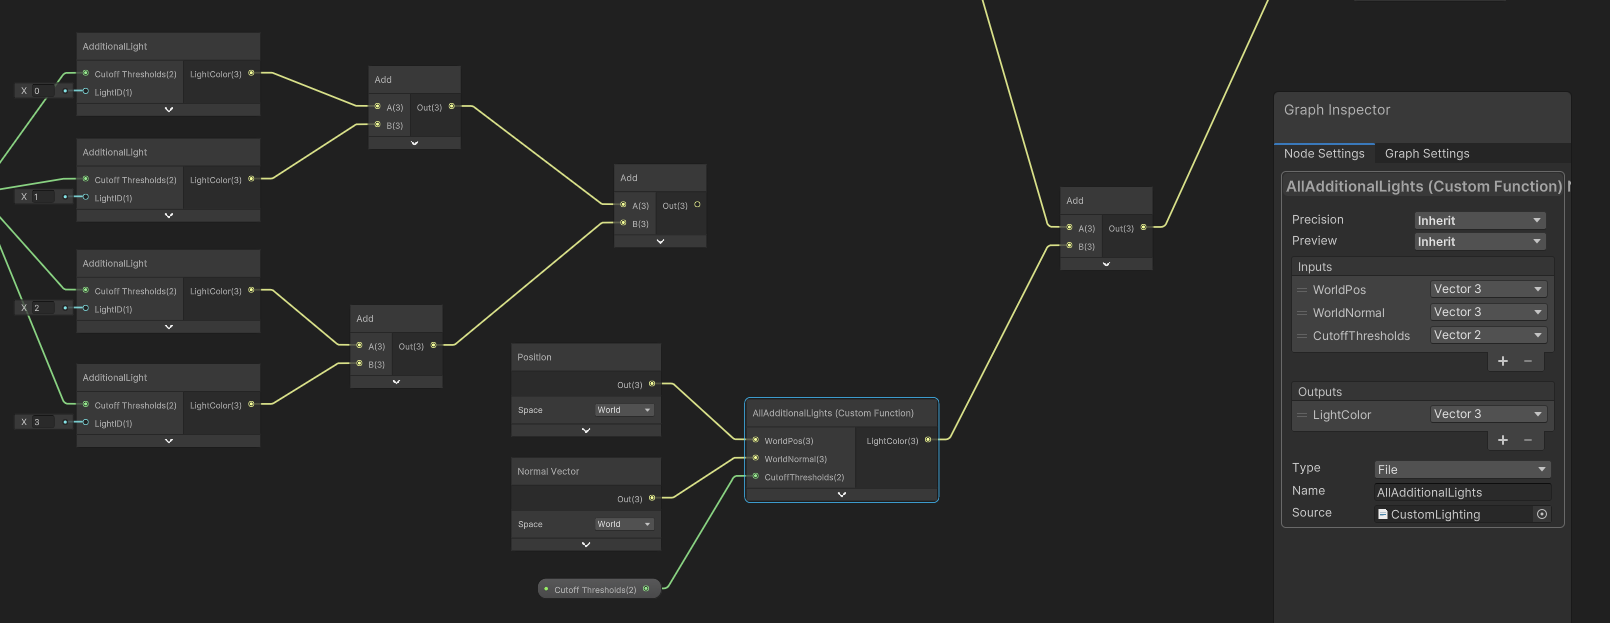Click the 'CutoffThresholds' input name label
Image resolution: width=1610 pixels, height=623 pixels.
coord(1361,336)
